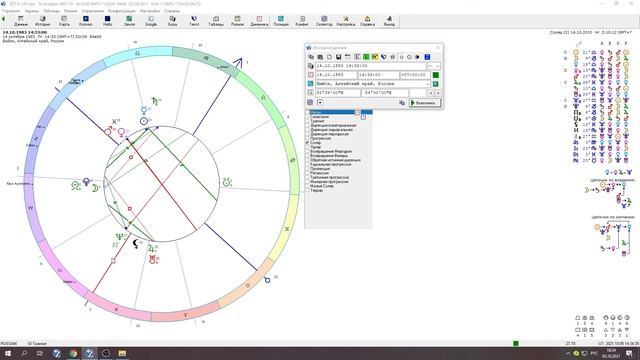Click the filled black circle icon in dialog
The width and height of the screenshot is (640, 360).
pyautogui.click(x=418, y=57)
